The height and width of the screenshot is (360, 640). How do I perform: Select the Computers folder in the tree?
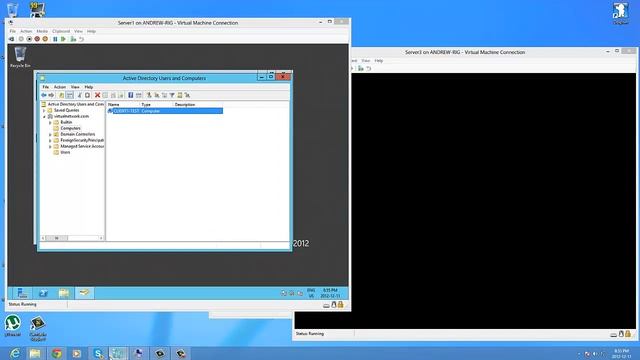click(x=70, y=128)
